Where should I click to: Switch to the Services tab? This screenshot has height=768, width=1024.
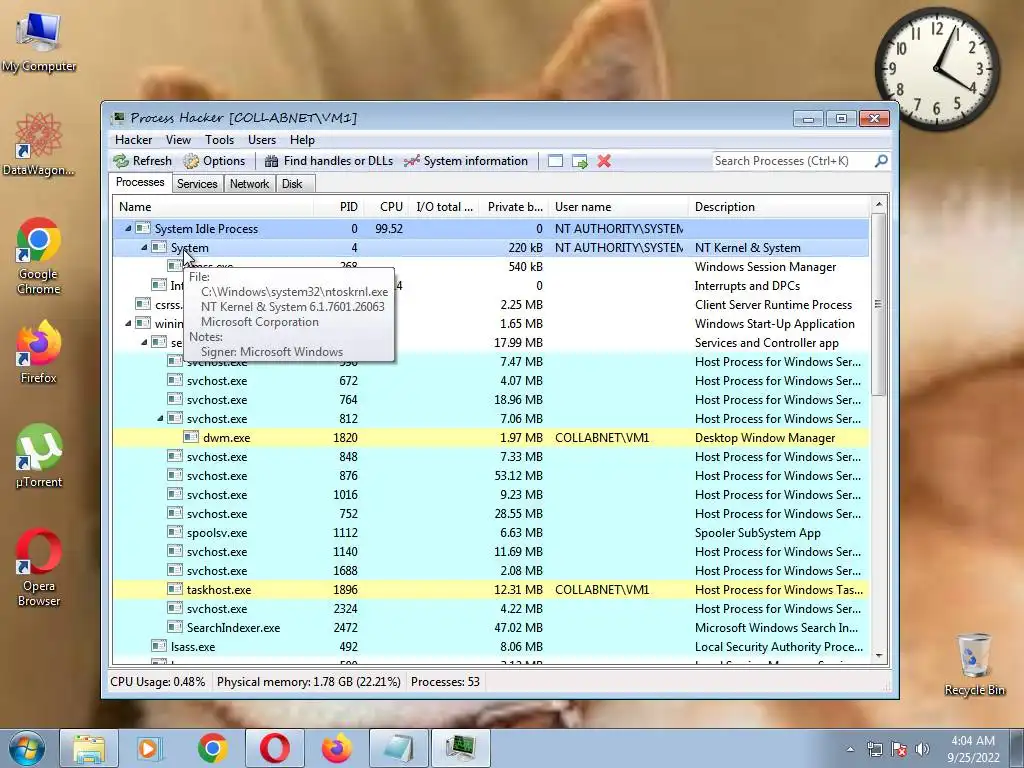click(x=197, y=184)
